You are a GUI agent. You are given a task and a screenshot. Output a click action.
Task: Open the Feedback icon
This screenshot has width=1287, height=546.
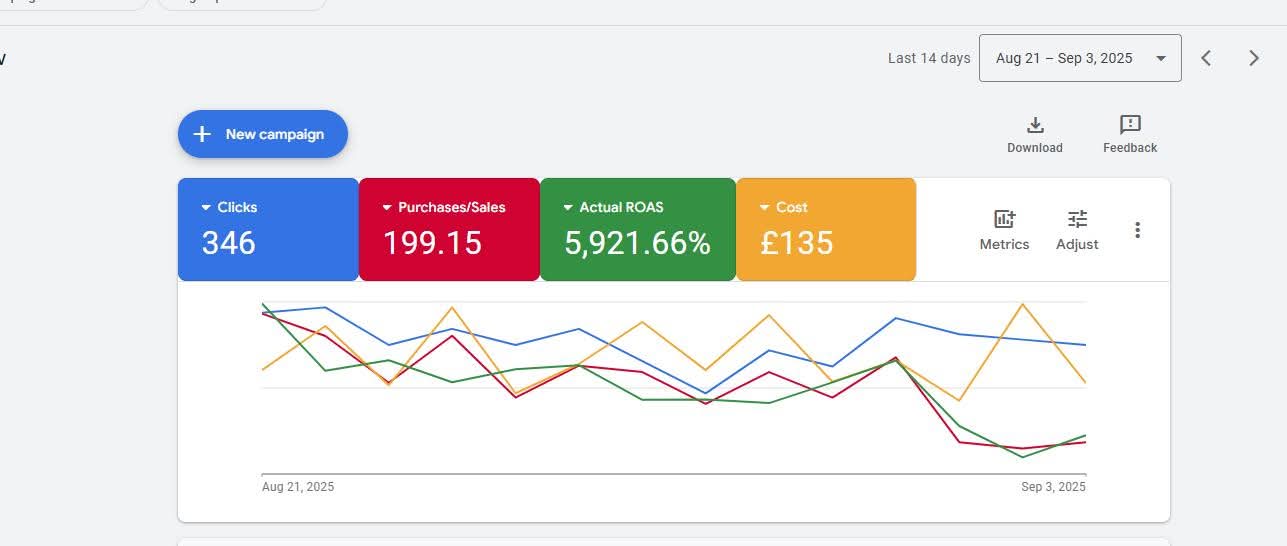1130,125
